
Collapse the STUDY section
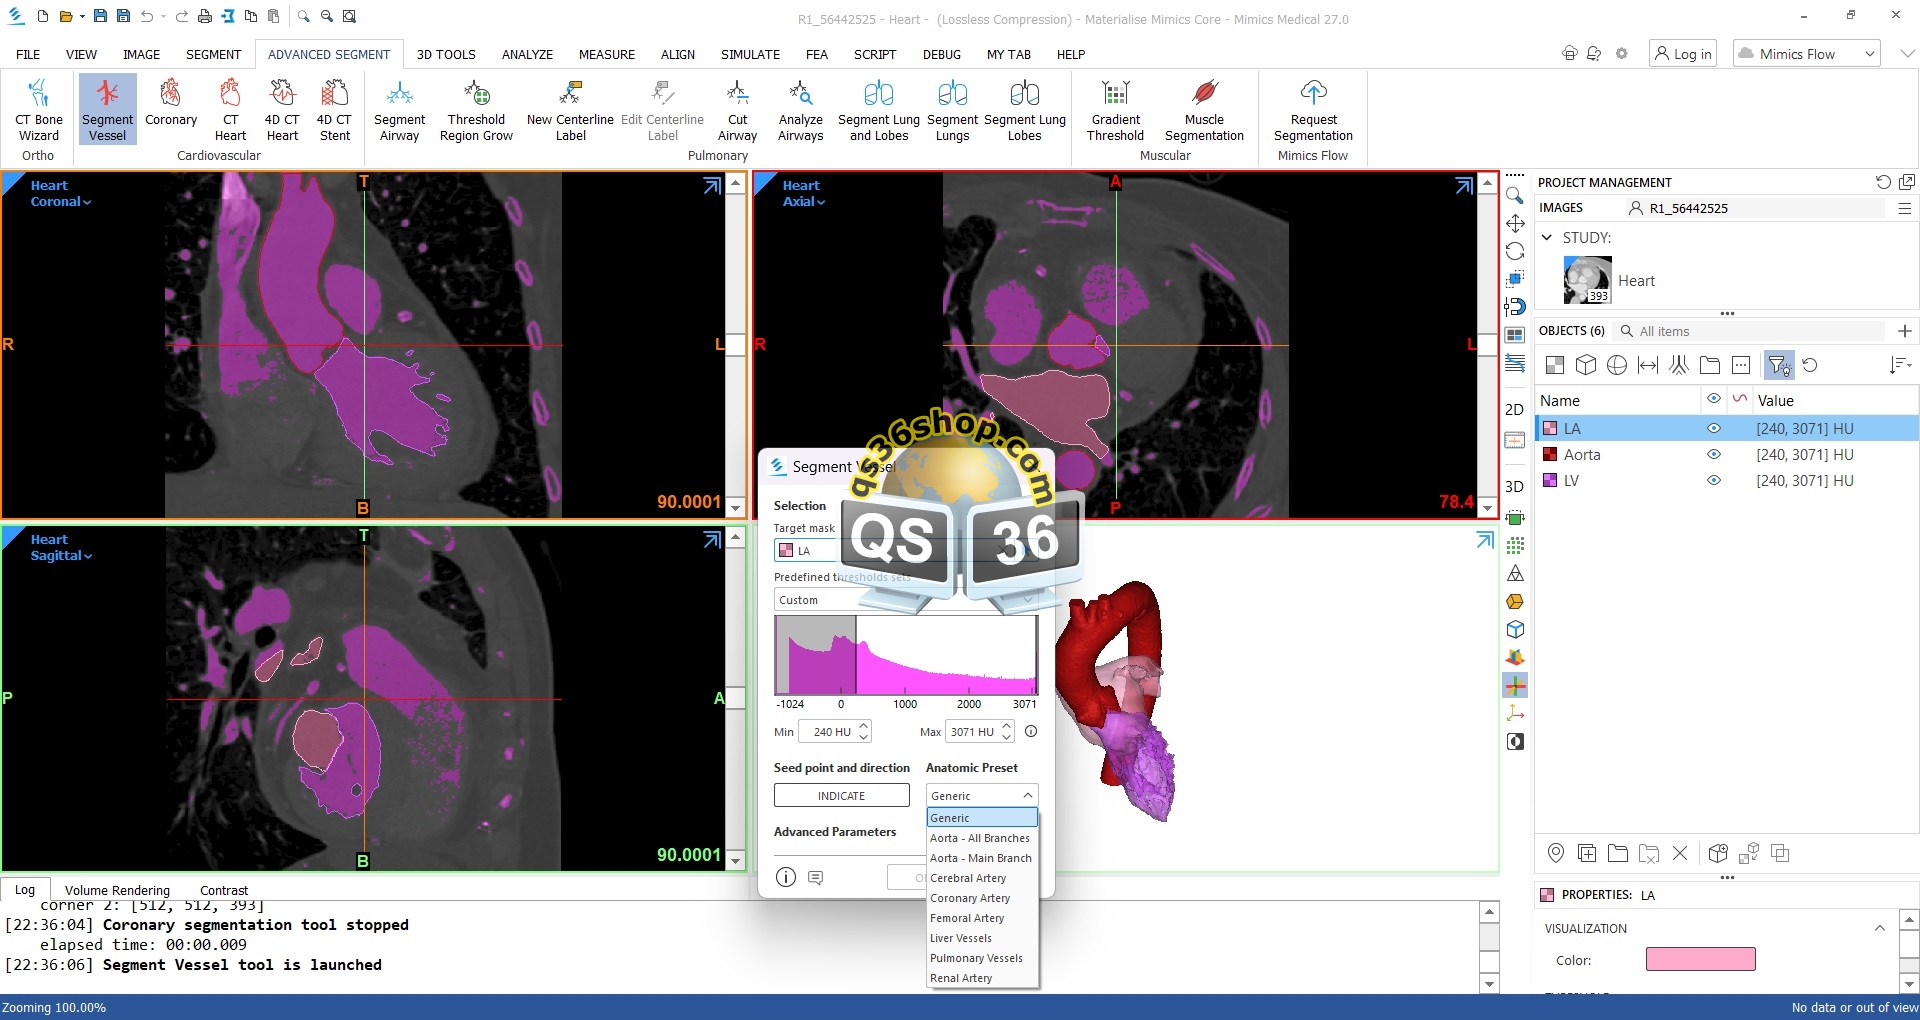[1547, 238]
